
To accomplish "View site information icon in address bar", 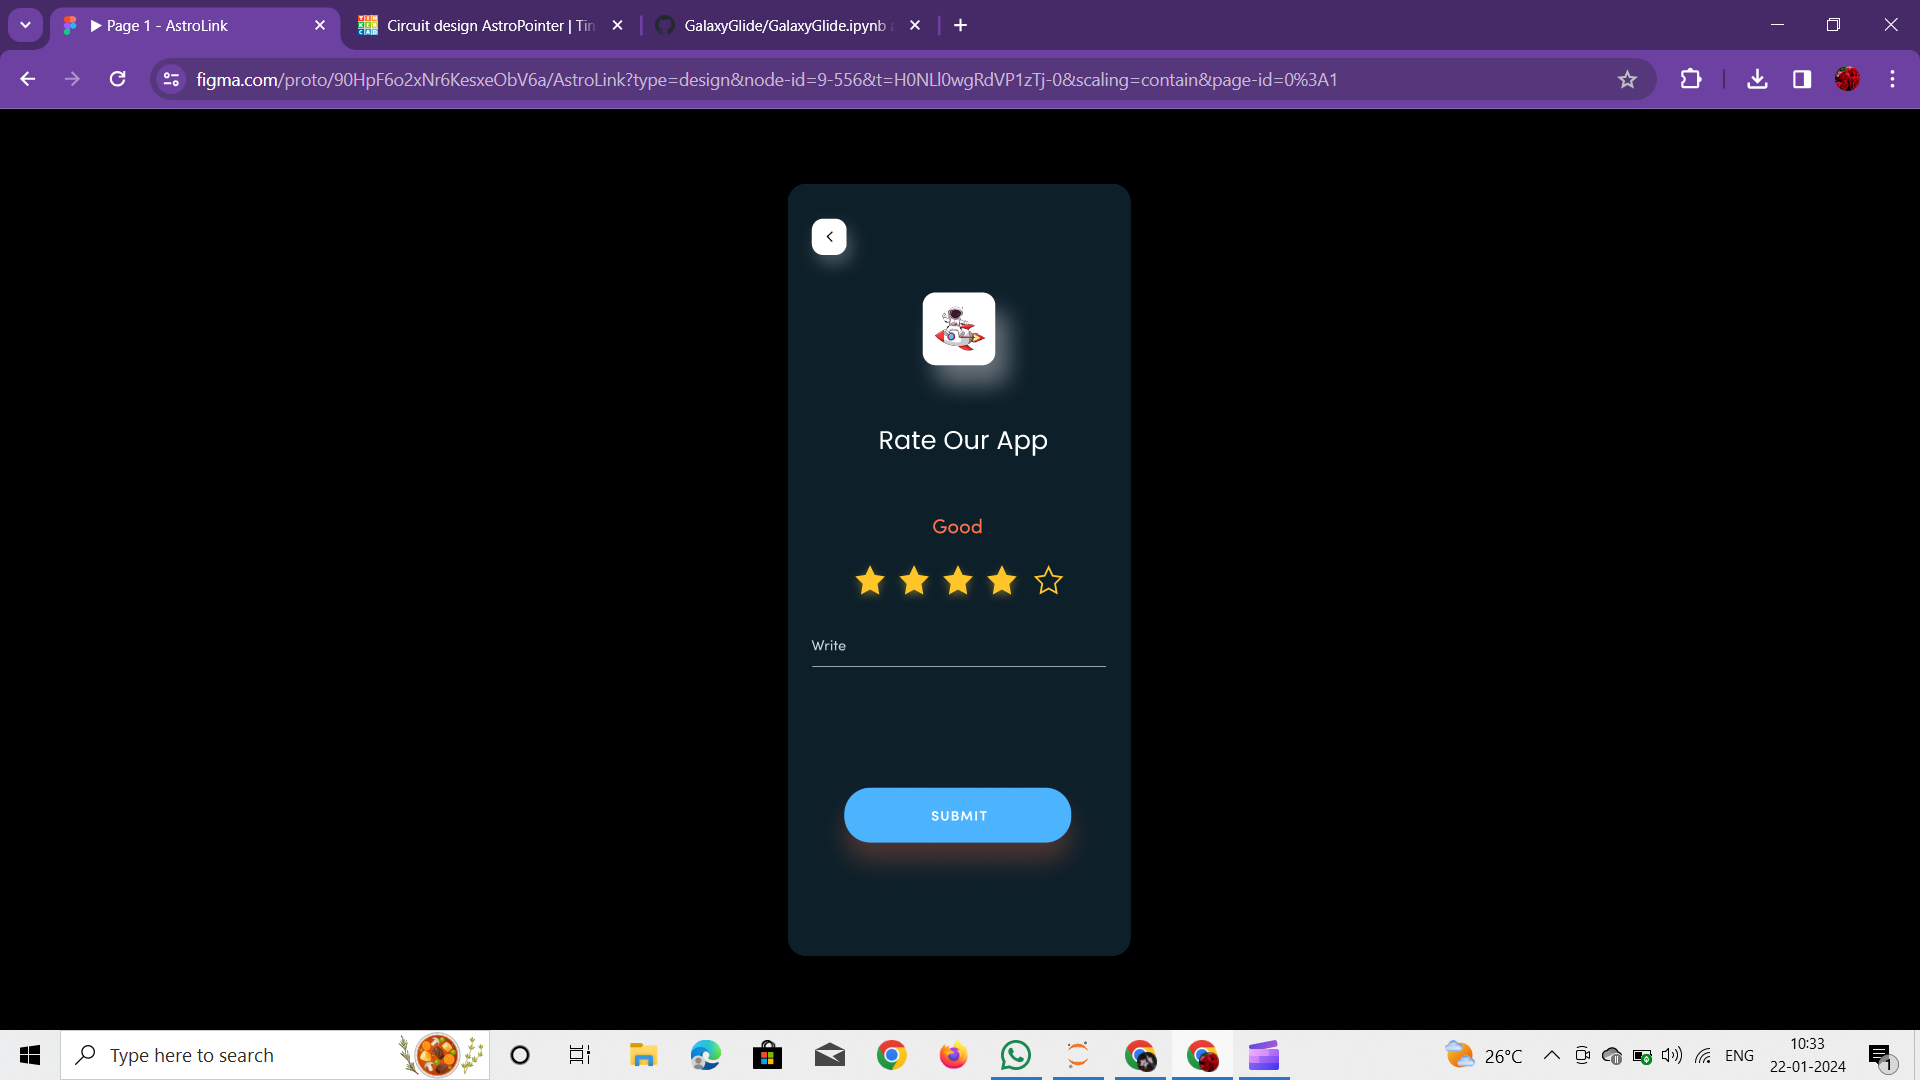I will (171, 80).
